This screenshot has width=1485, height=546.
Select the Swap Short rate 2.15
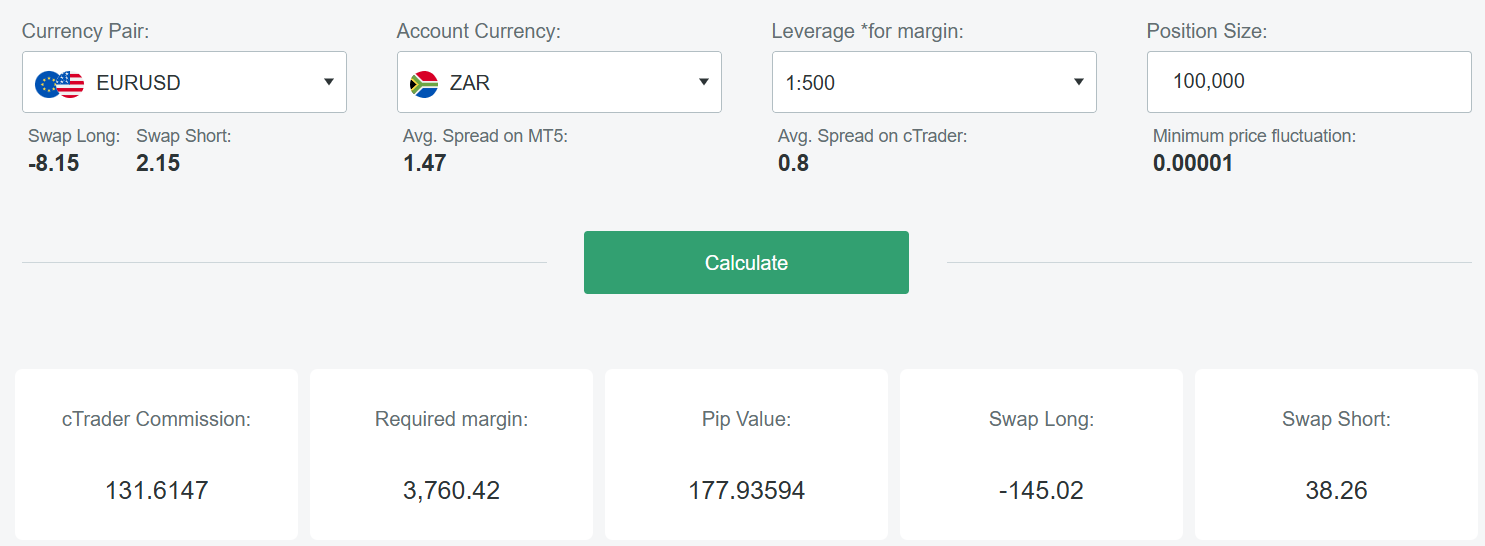(x=158, y=163)
